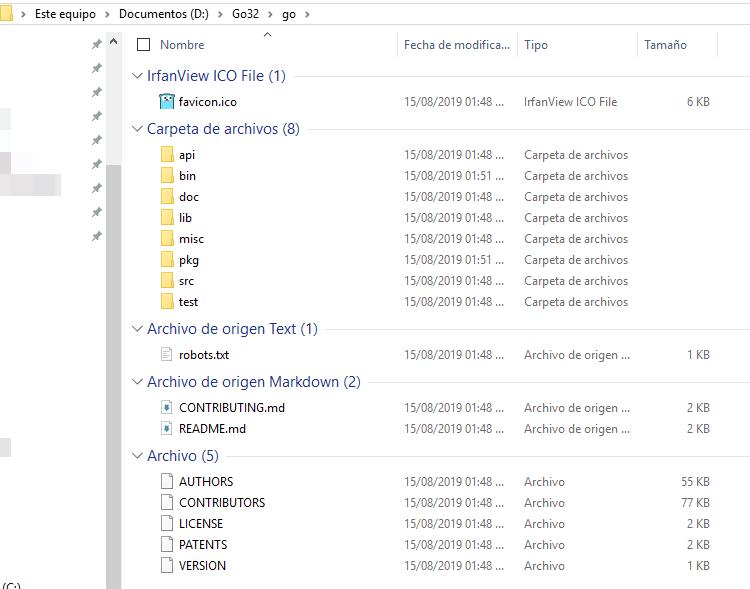750x589 pixels.
Task: Toggle the select-all checkbox beside Nombre
Action: click(x=143, y=44)
